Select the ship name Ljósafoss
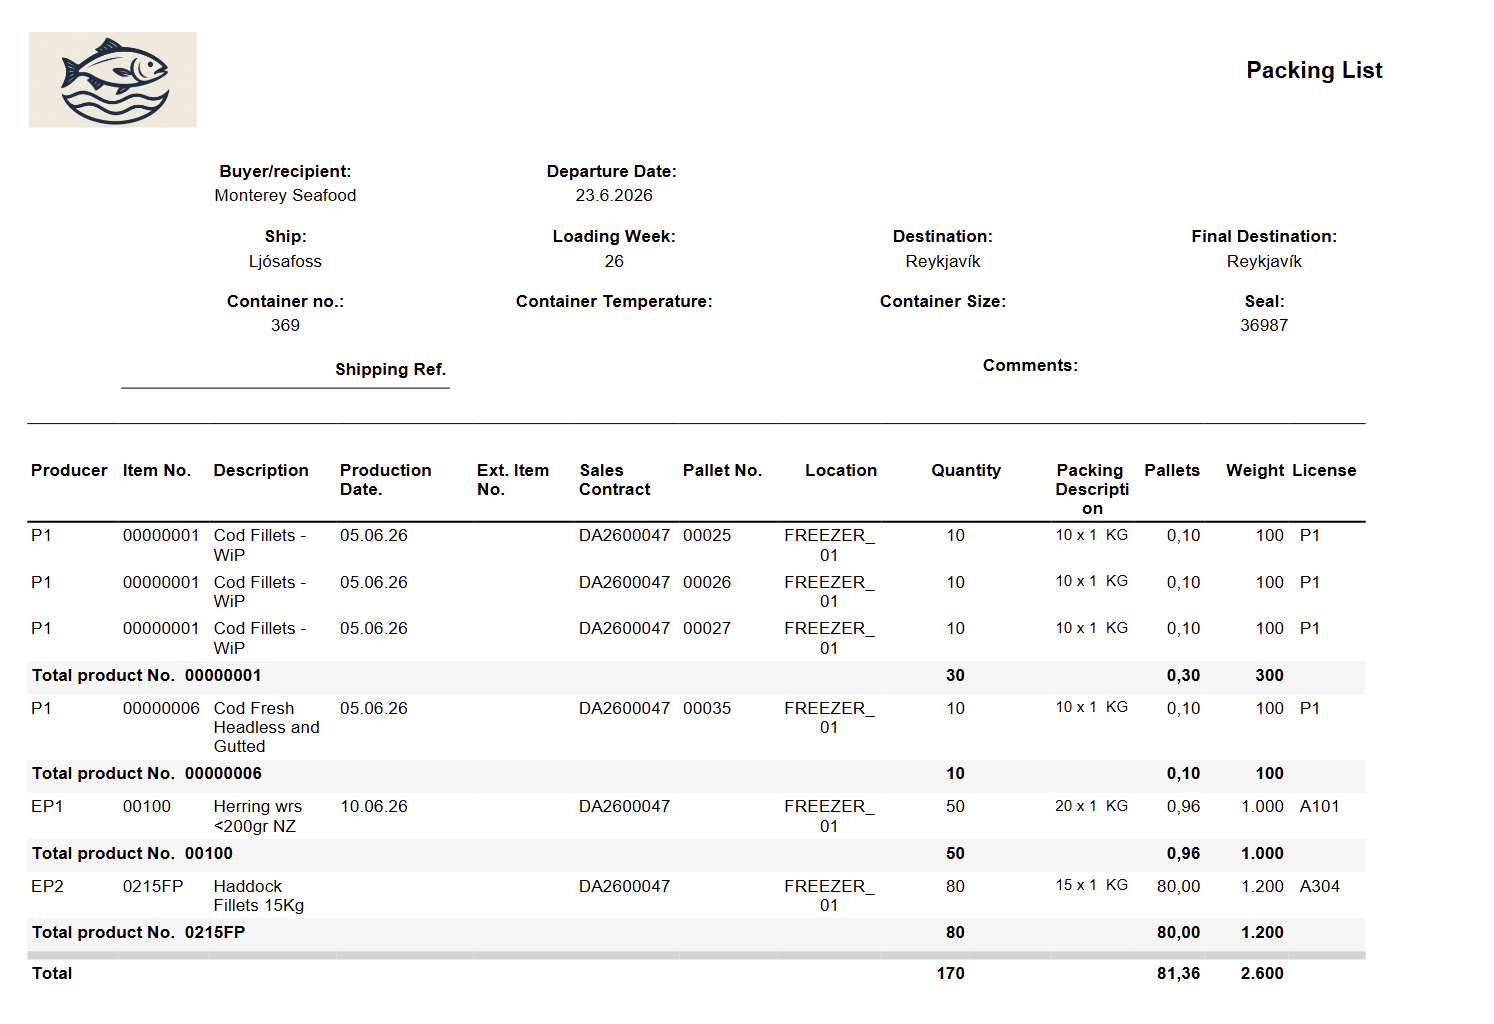The image size is (1494, 1024). (285, 261)
